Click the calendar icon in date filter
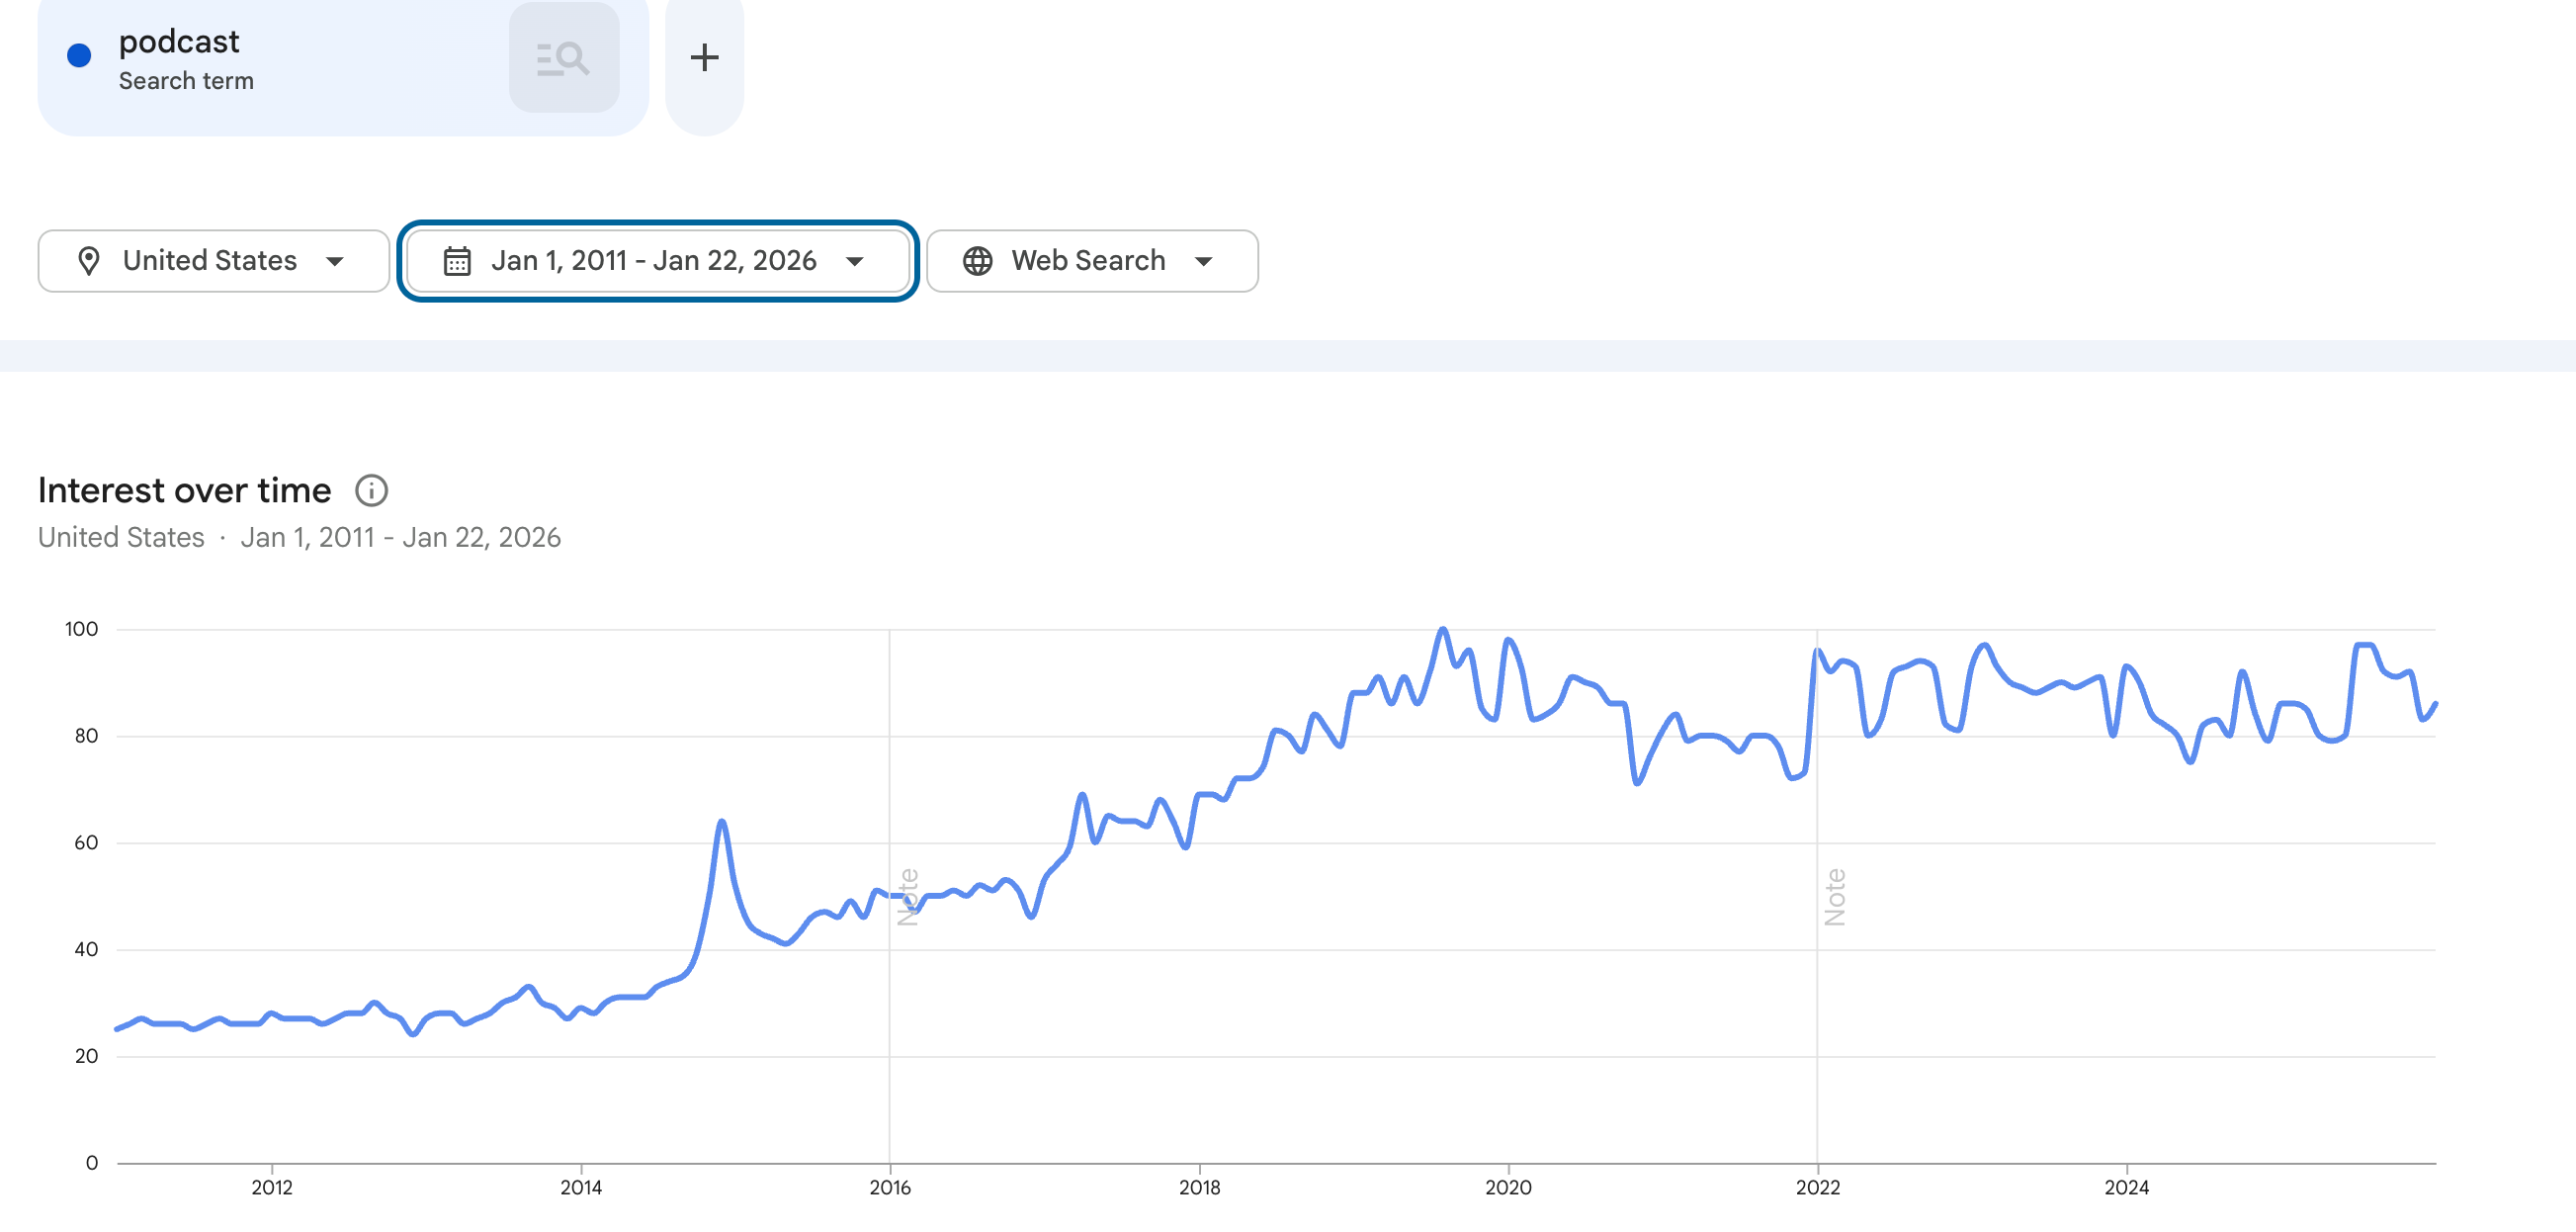The height and width of the screenshot is (1232, 2576). (x=457, y=261)
